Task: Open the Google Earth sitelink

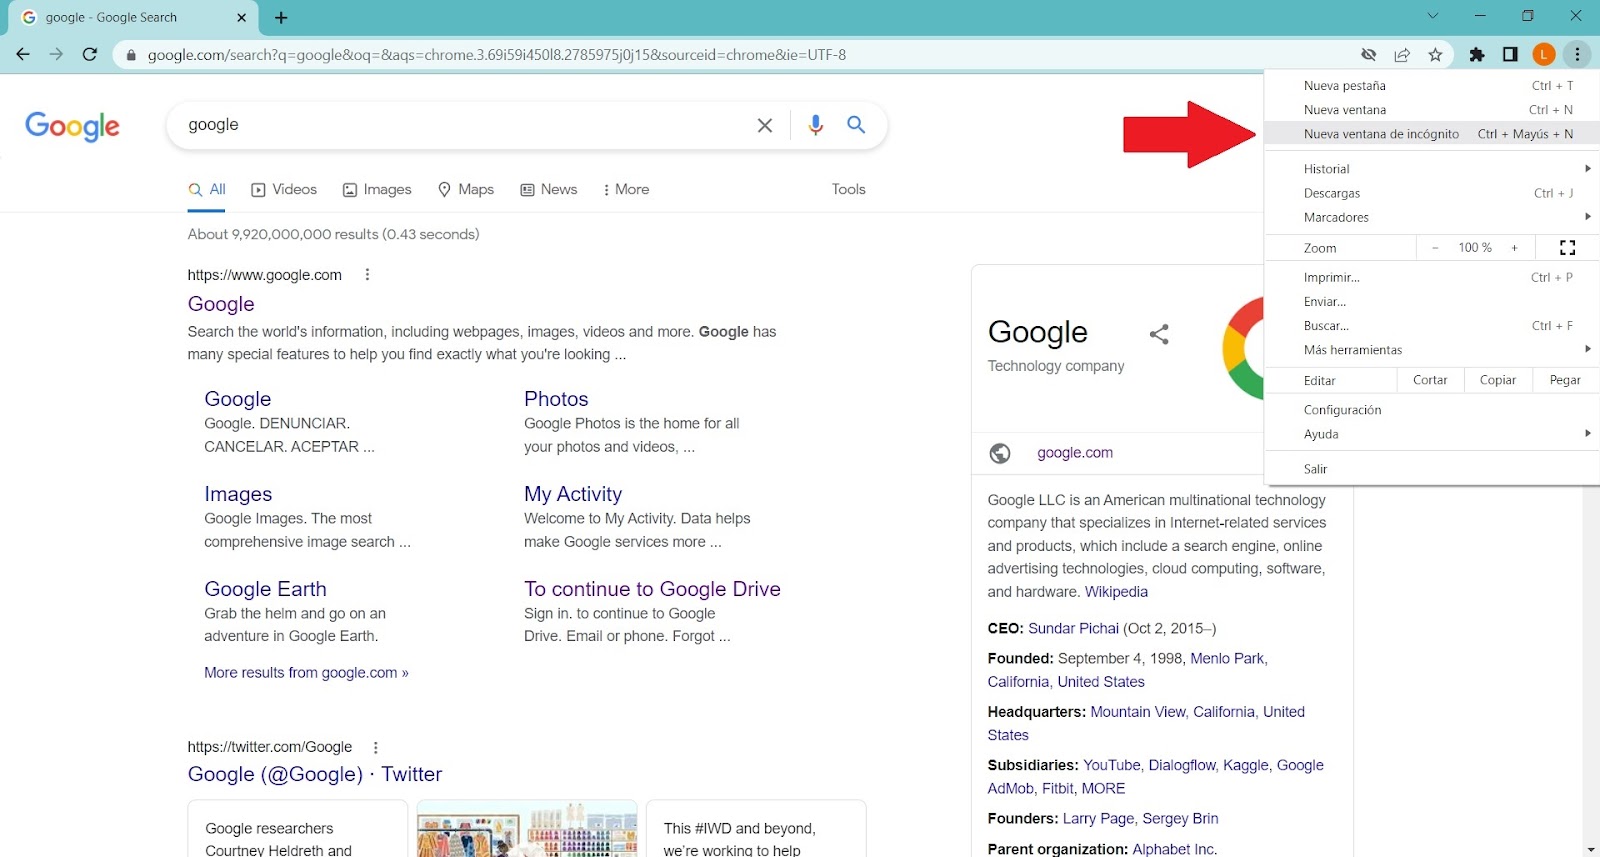Action: (265, 589)
